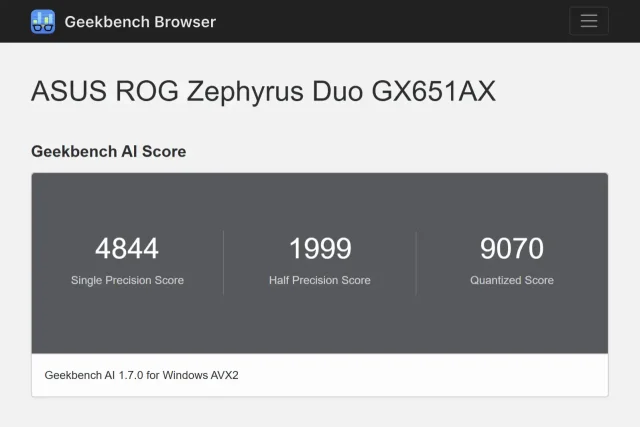
Task: Click the Geekbench glasses logo icon
Action: pyautogui.click(x=43, y=22)
